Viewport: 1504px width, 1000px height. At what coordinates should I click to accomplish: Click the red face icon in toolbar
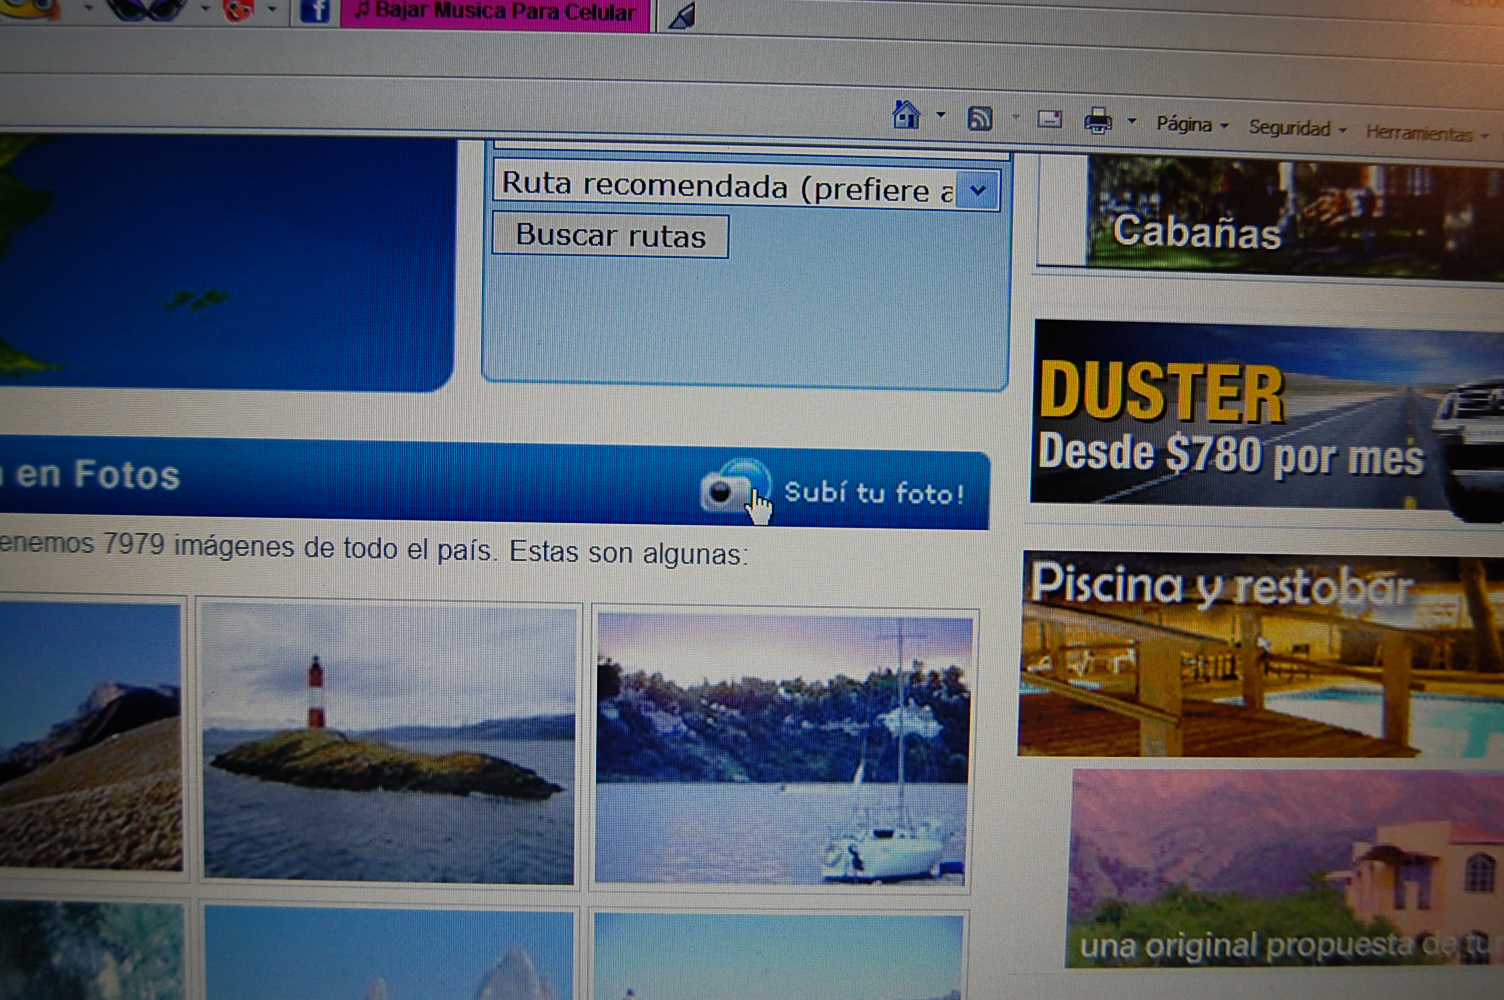[x=238, y=9]
